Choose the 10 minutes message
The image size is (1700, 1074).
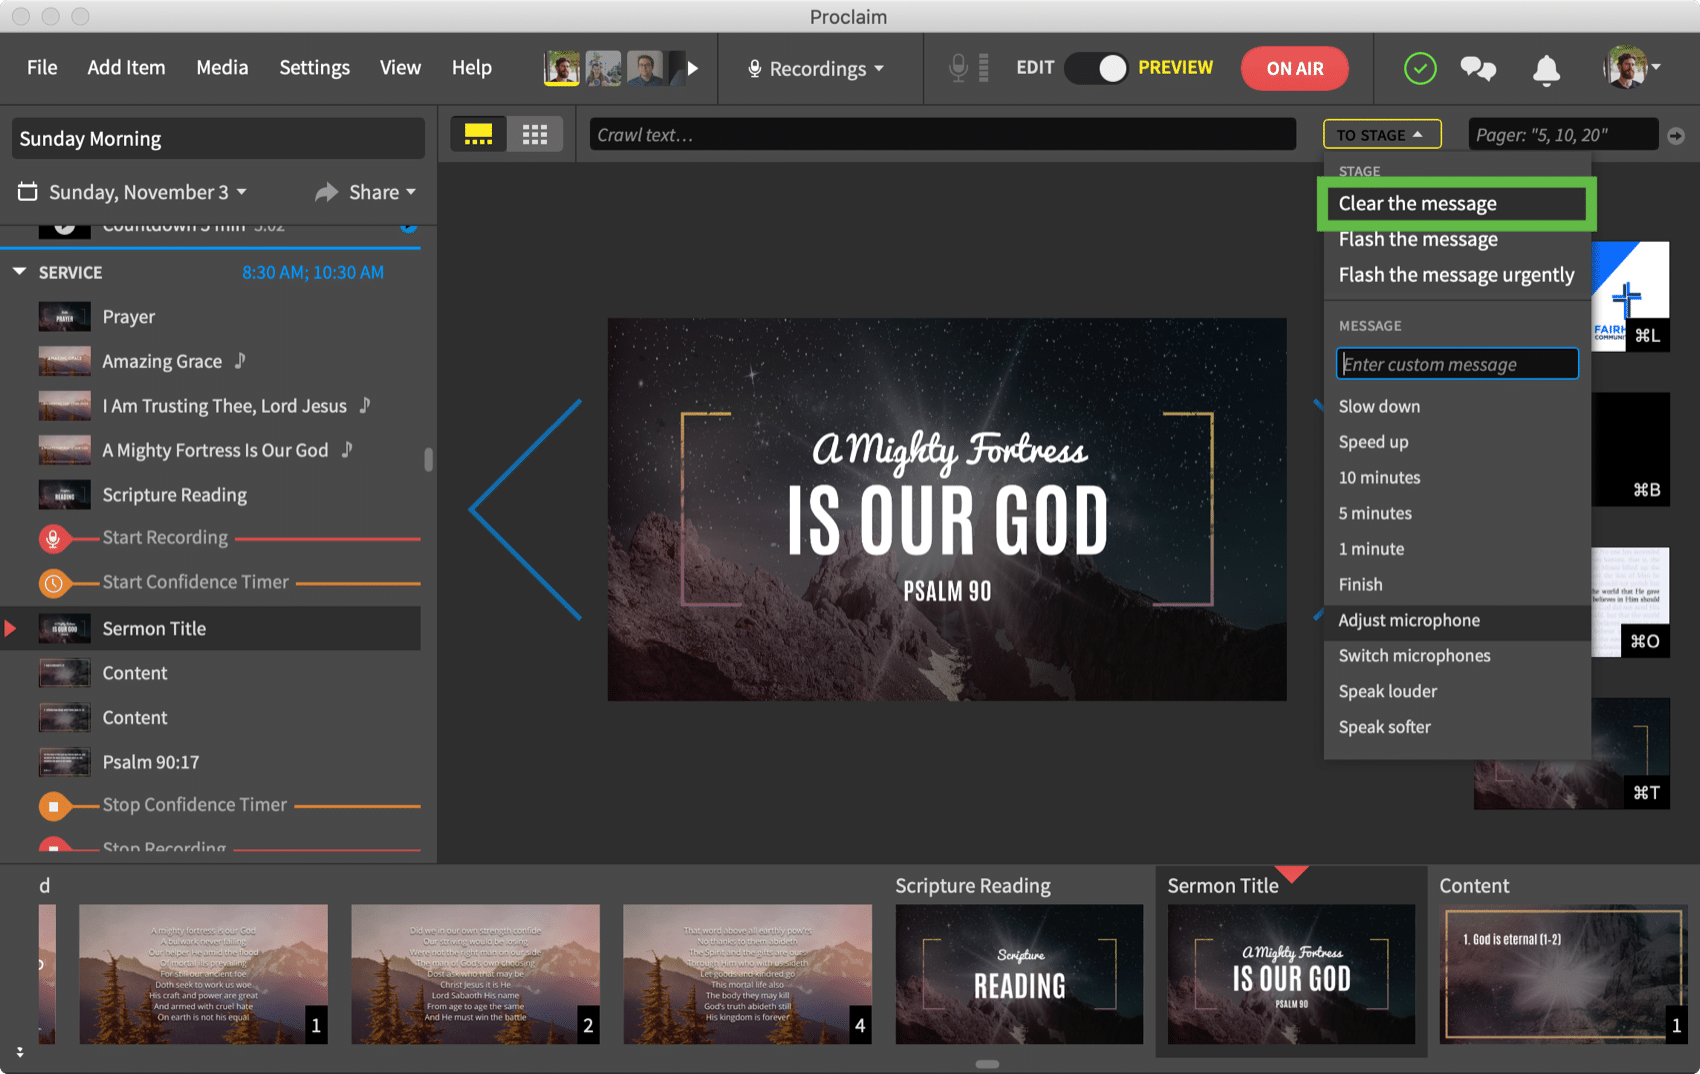point(1456,478)
